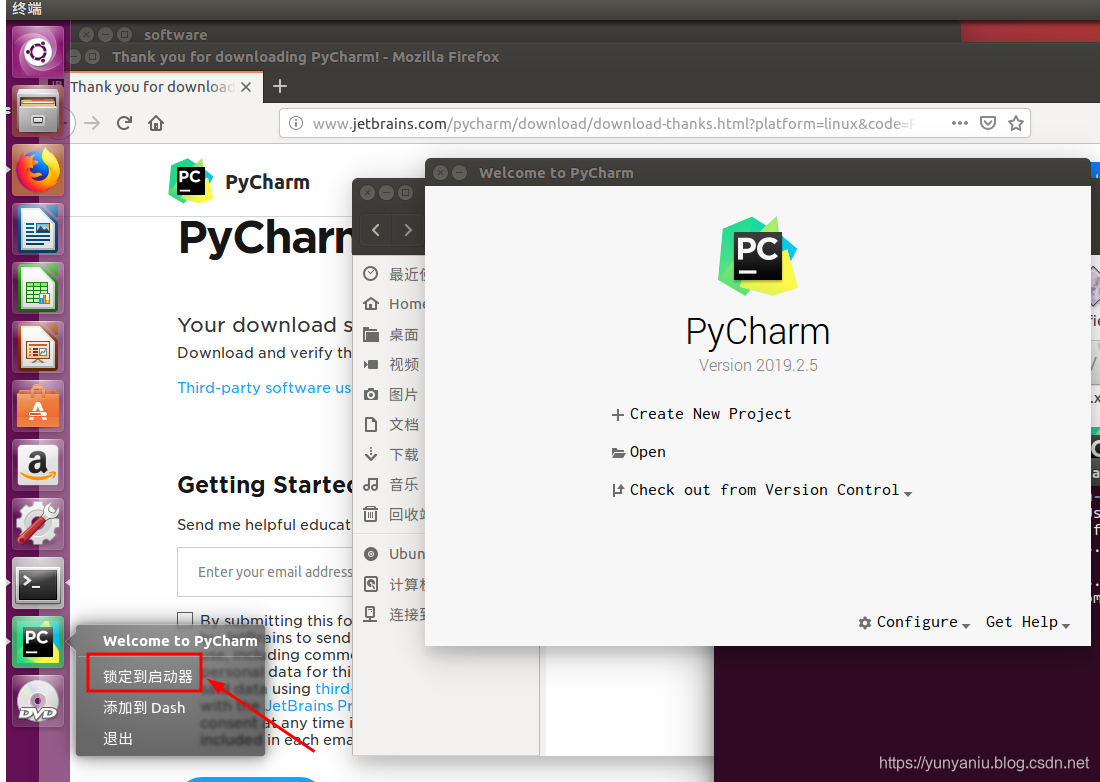Toggle the consent checkbox on JetBrains page
The image size is (1100, 782).
[185, 620]
